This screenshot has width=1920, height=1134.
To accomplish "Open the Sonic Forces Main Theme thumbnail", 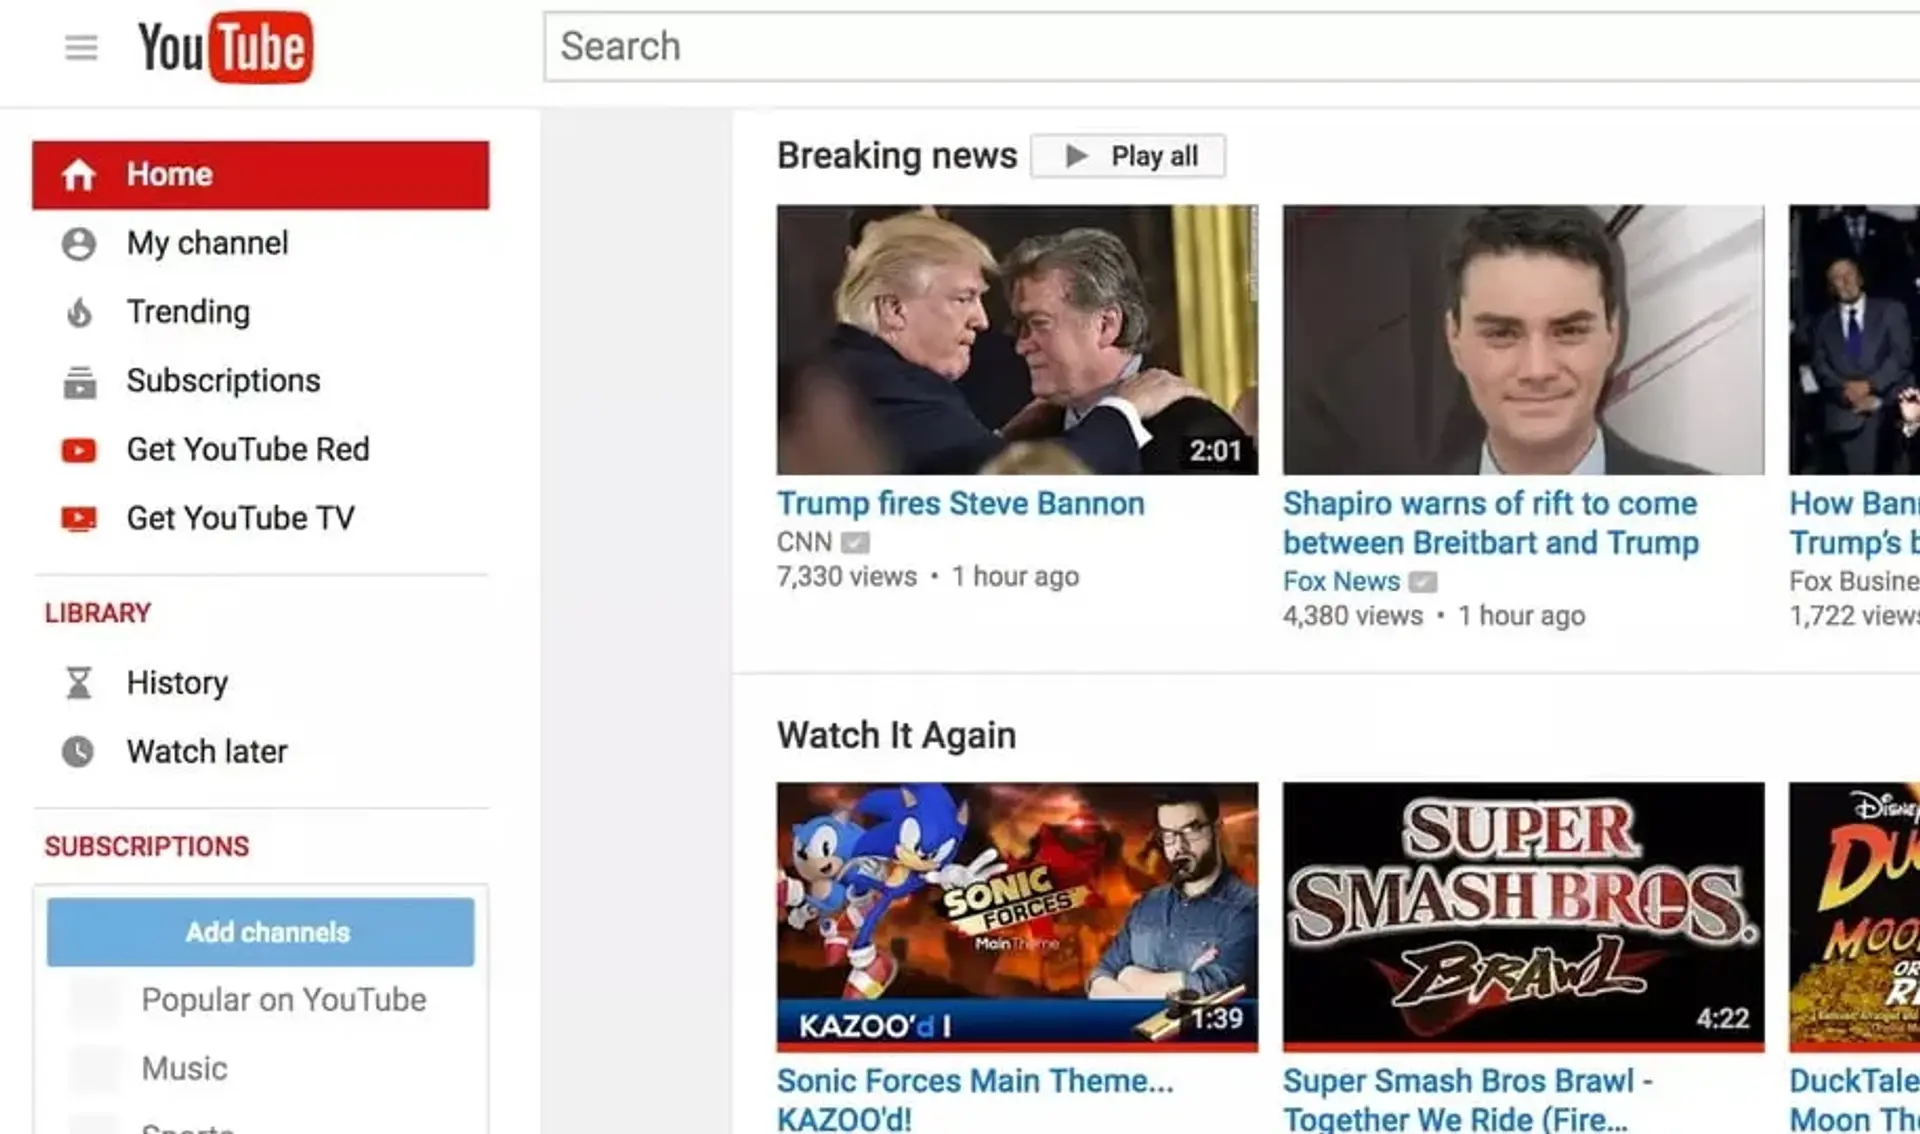I will (x=1017, y=917).
